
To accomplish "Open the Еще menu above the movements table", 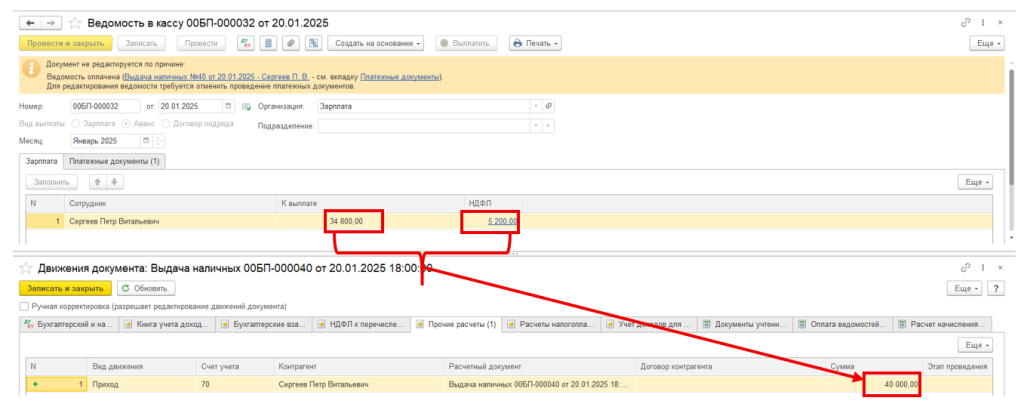I will pyautogui.click(x=975, y=344).
